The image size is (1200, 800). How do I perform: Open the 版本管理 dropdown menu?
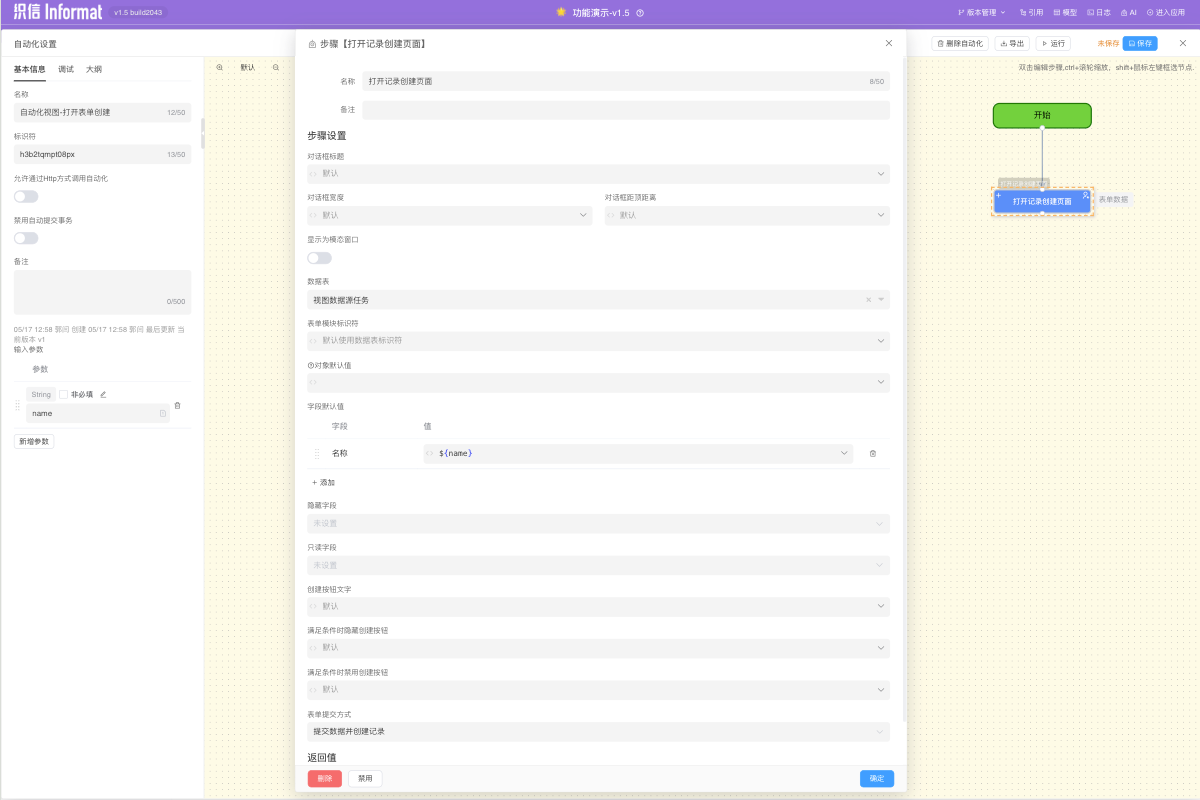981,13
